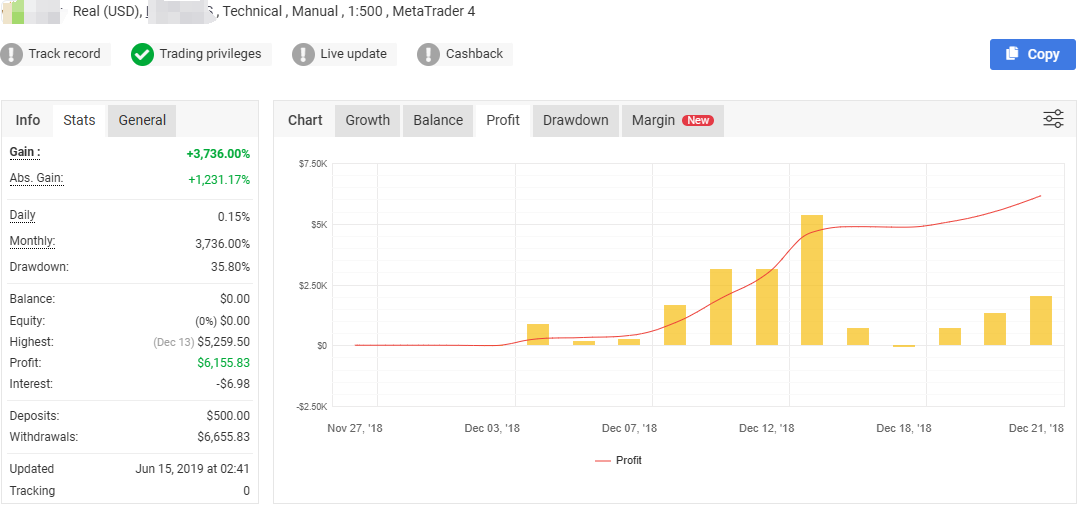
Task: Click the tallest yellow profit bar
Action: [812, 280]
